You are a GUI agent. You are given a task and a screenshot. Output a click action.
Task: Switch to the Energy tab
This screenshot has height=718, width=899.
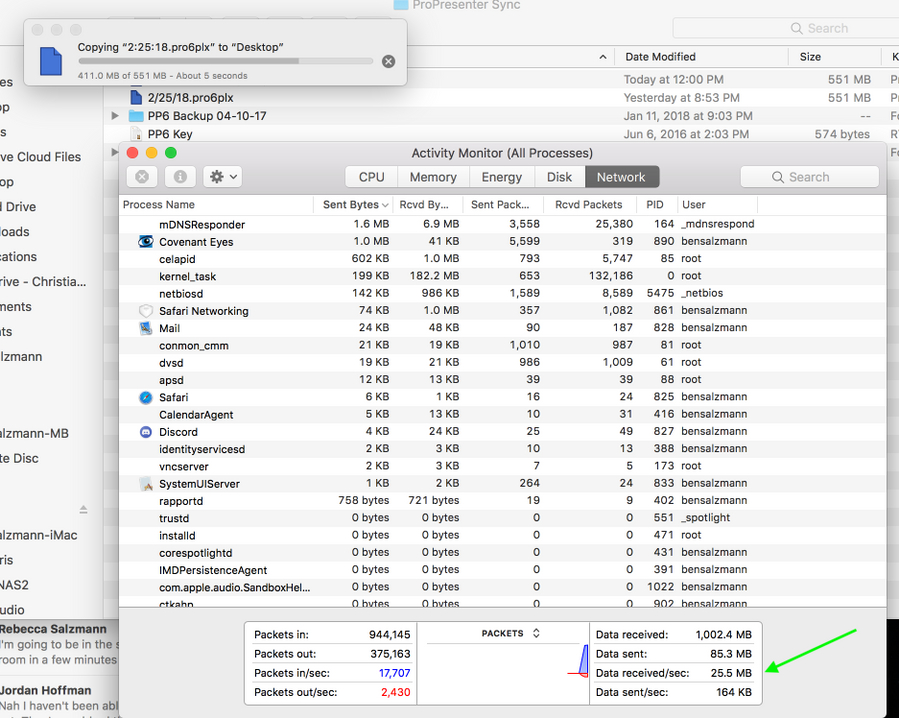(502, 177)
